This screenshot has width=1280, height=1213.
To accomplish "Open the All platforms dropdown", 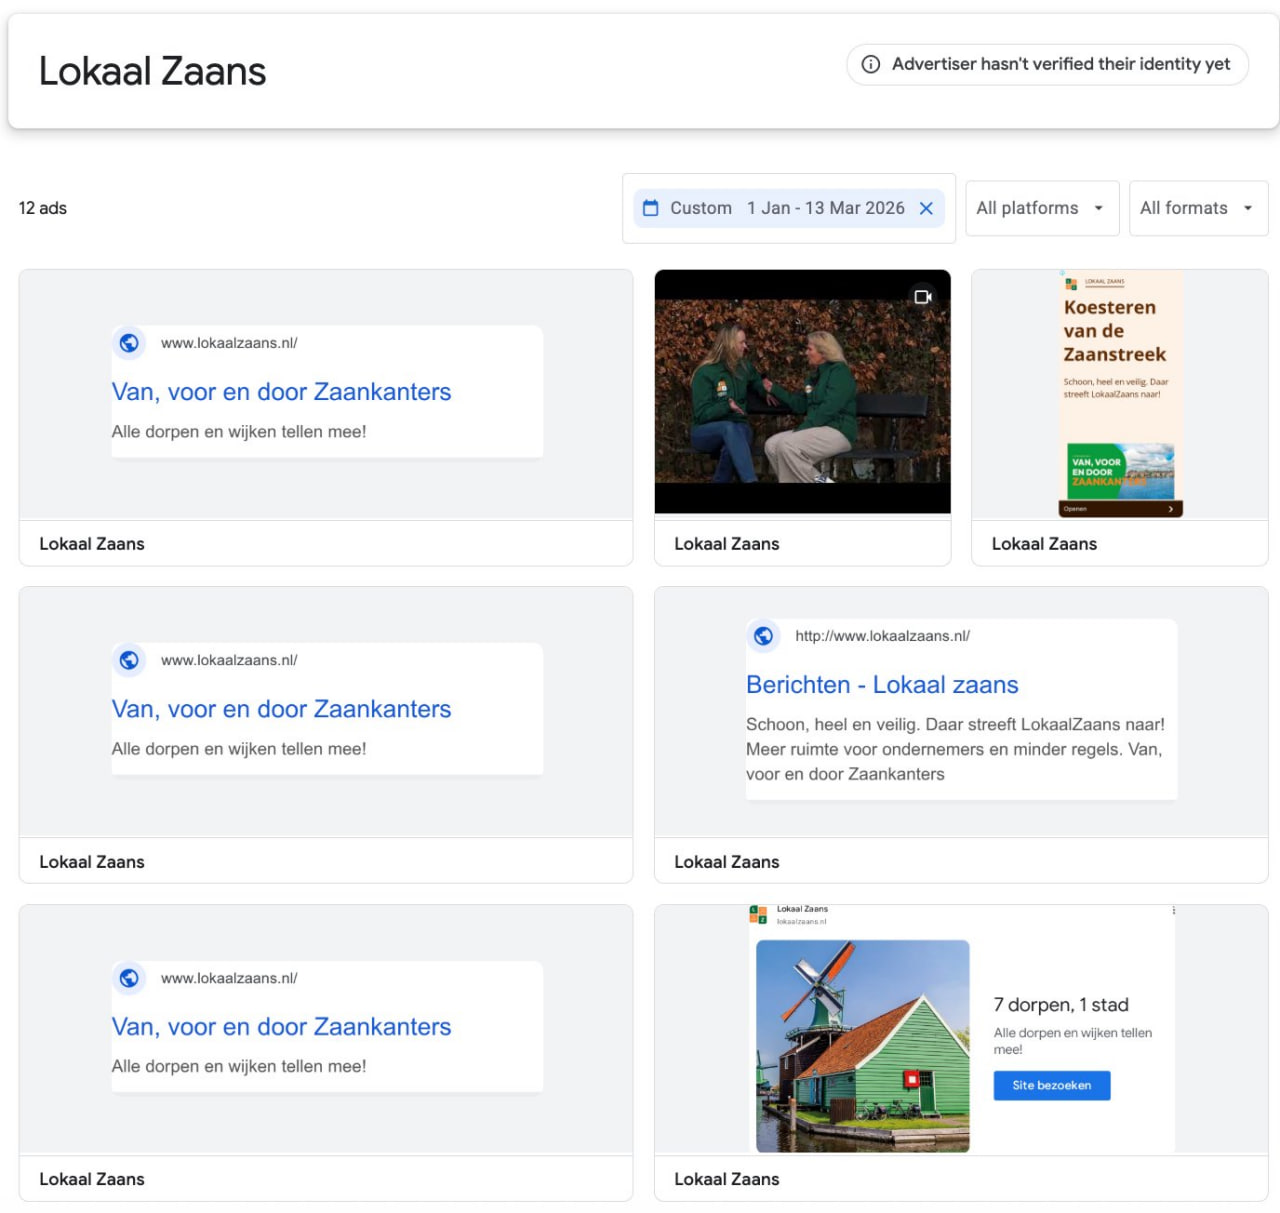I will click(x=1041, y=208).
